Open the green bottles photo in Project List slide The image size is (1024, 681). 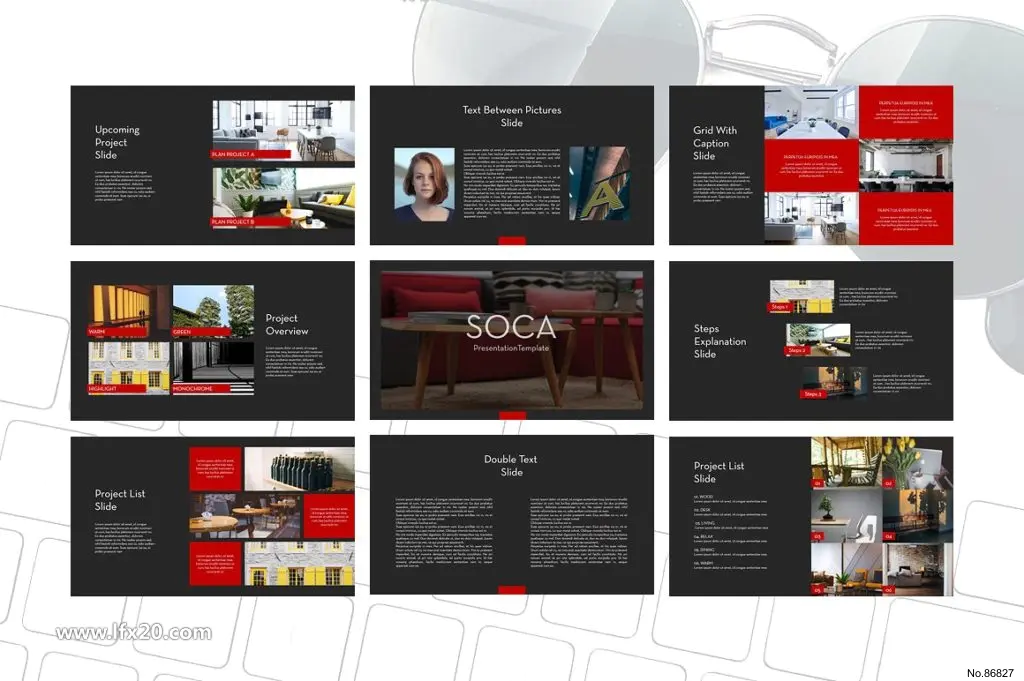pyautogui.click(x=299, y=468)
